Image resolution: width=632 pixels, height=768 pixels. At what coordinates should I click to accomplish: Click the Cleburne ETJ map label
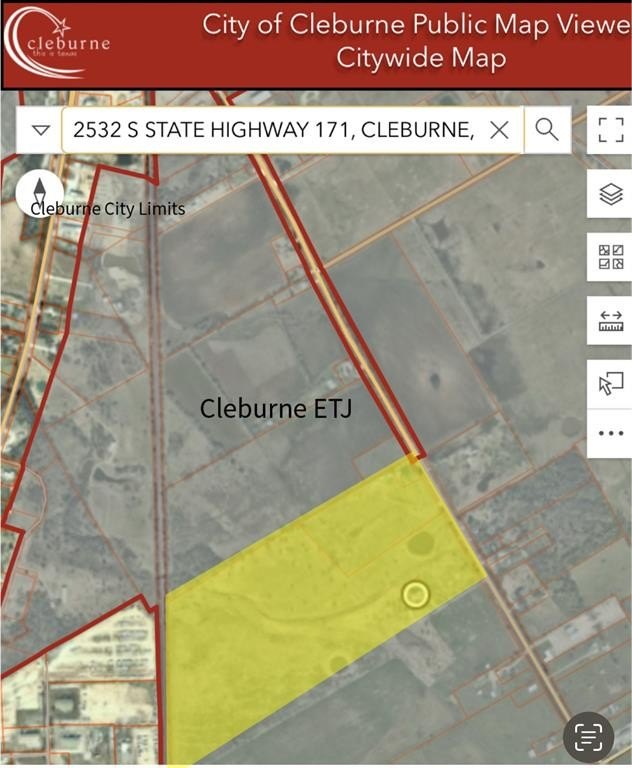pos(275,408)
